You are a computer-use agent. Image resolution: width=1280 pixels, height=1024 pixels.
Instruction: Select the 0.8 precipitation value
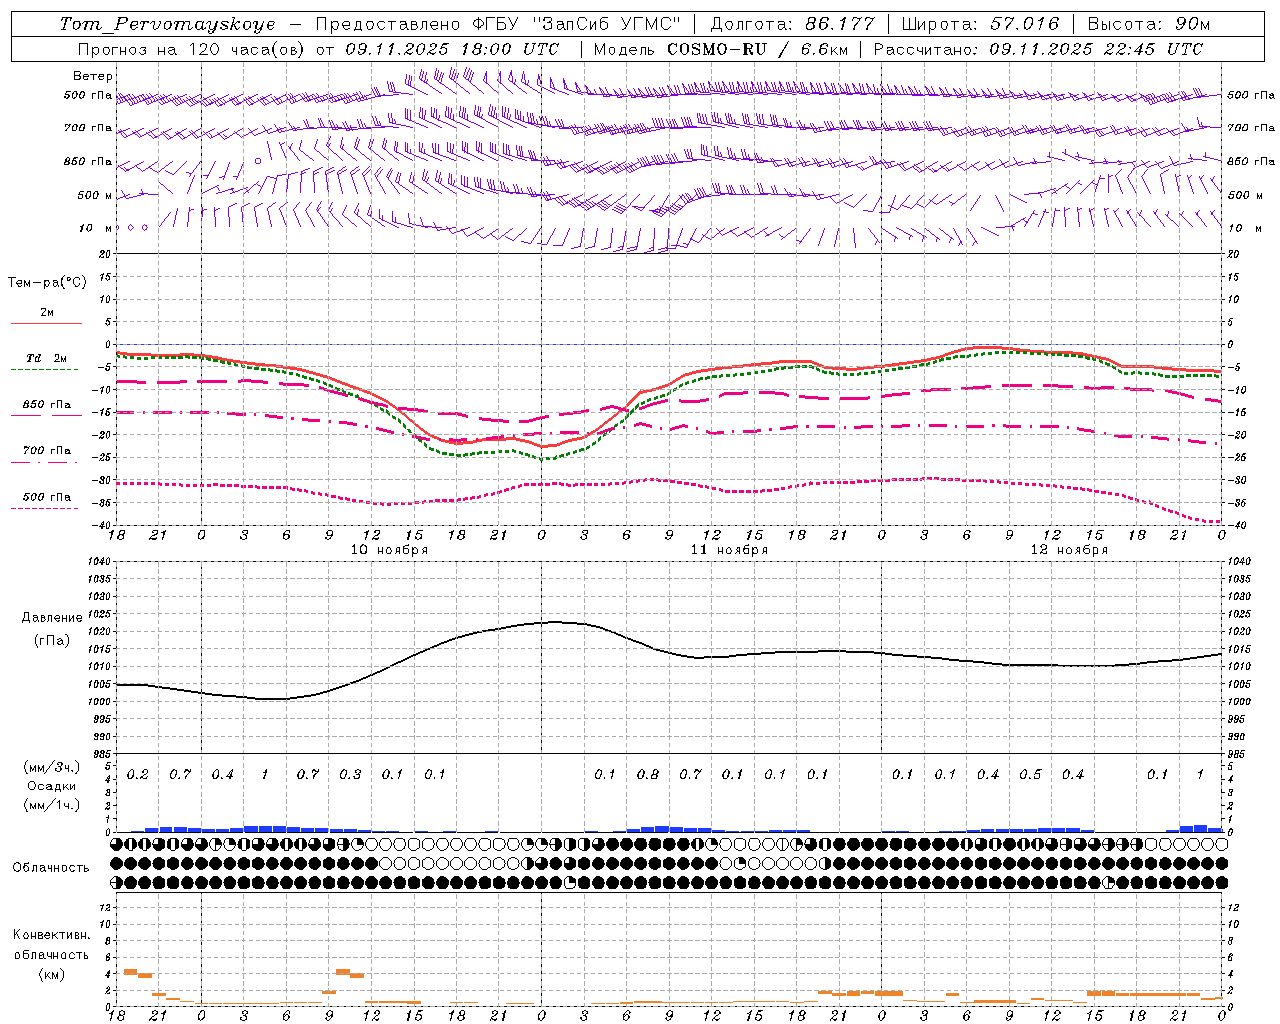click(648, 775)
